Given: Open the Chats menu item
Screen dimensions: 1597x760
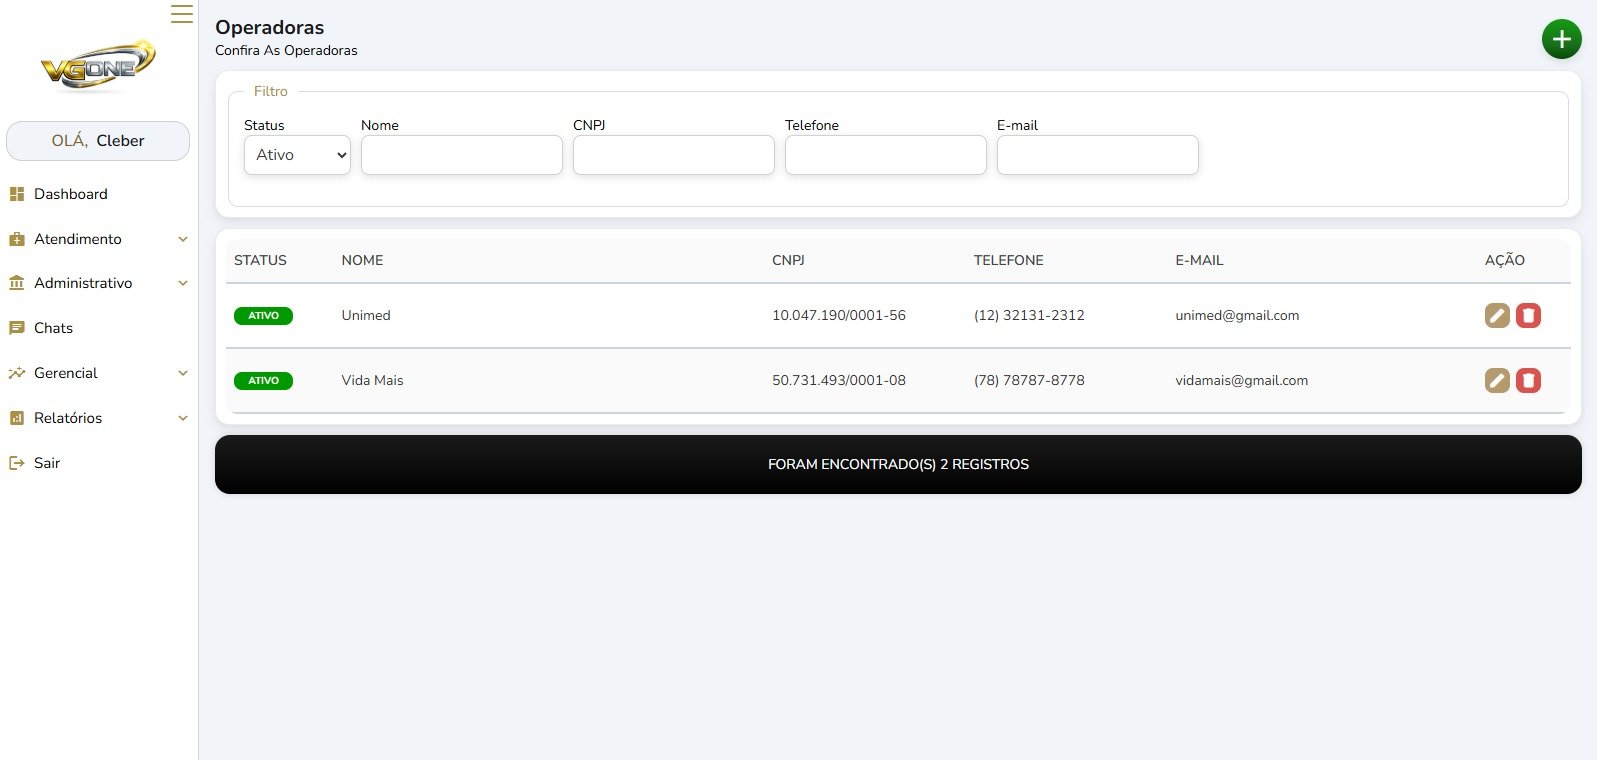Looking at the screenshot, I should 53,328.
